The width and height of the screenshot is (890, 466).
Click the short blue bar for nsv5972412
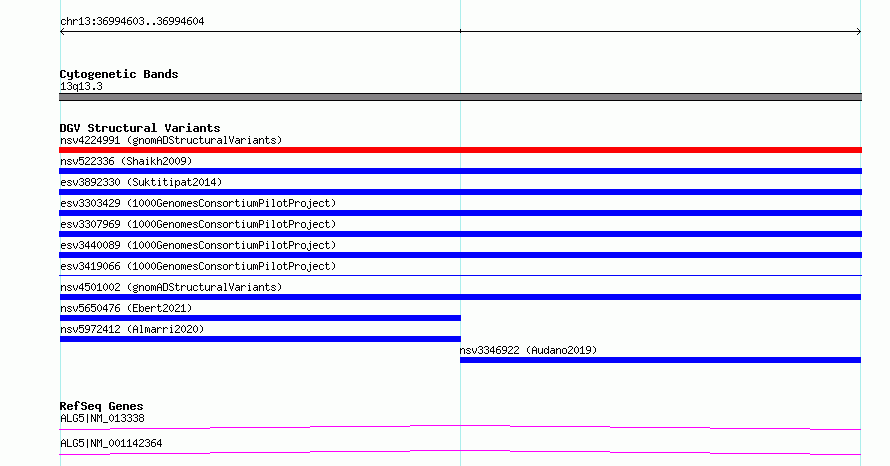pyautogui.click(x=260, y=339)
